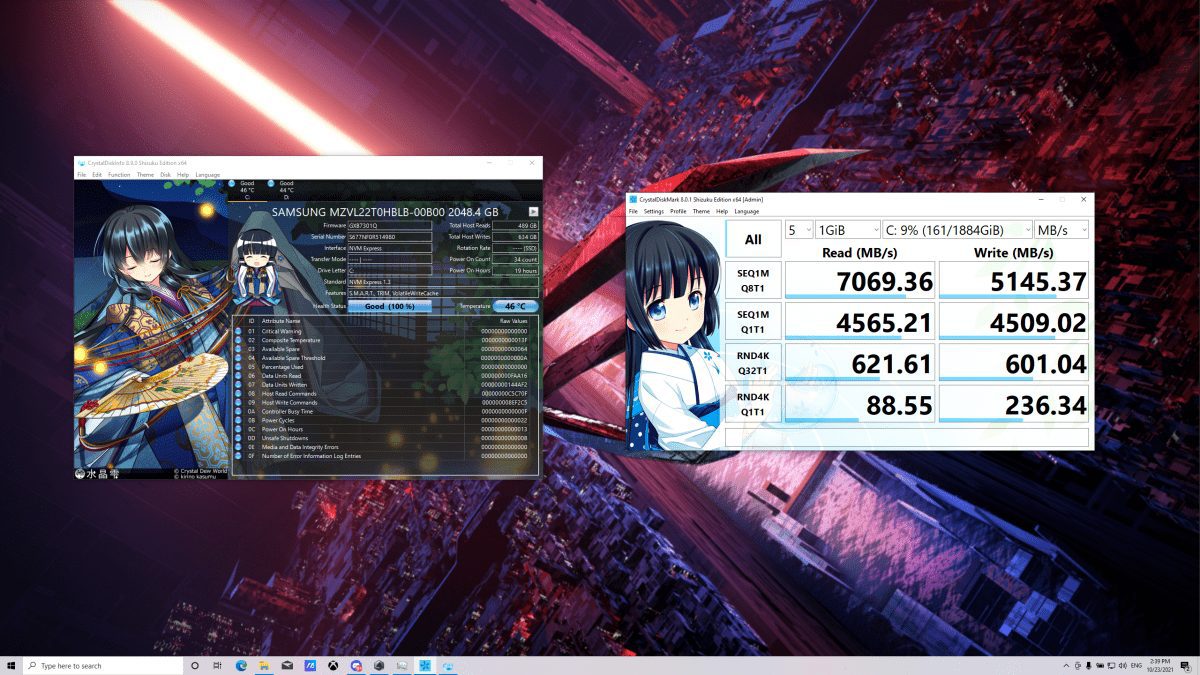Image resolution: width=1200 pixels, height=675 pixels.
Task: Click the Power On Count value 34 count
Action: click(x=515, y=259)
